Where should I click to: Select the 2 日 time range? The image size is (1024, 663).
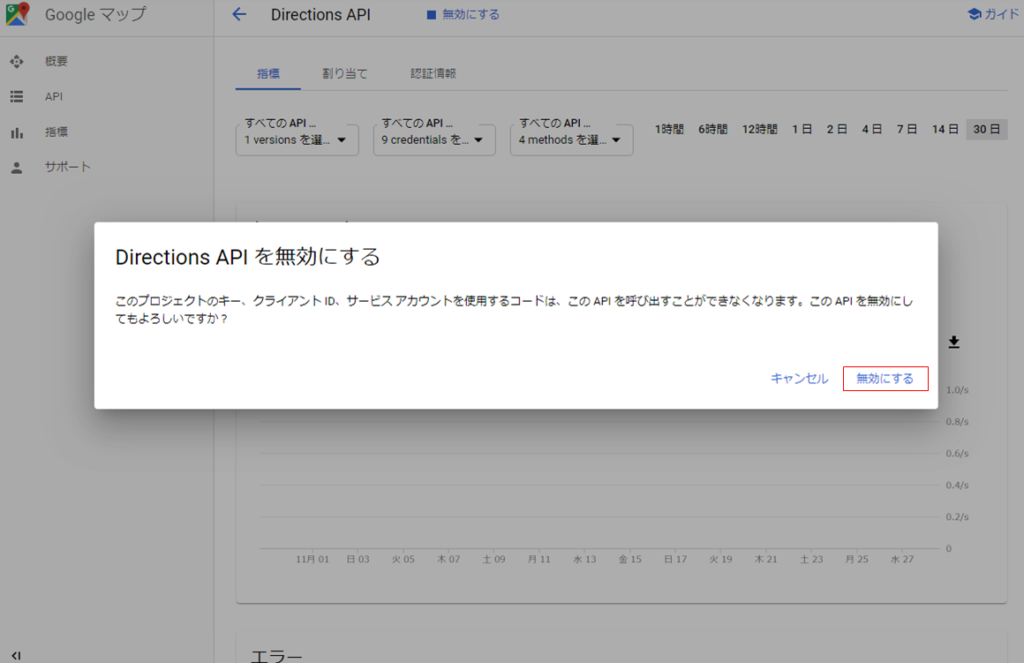click(837, 129)
